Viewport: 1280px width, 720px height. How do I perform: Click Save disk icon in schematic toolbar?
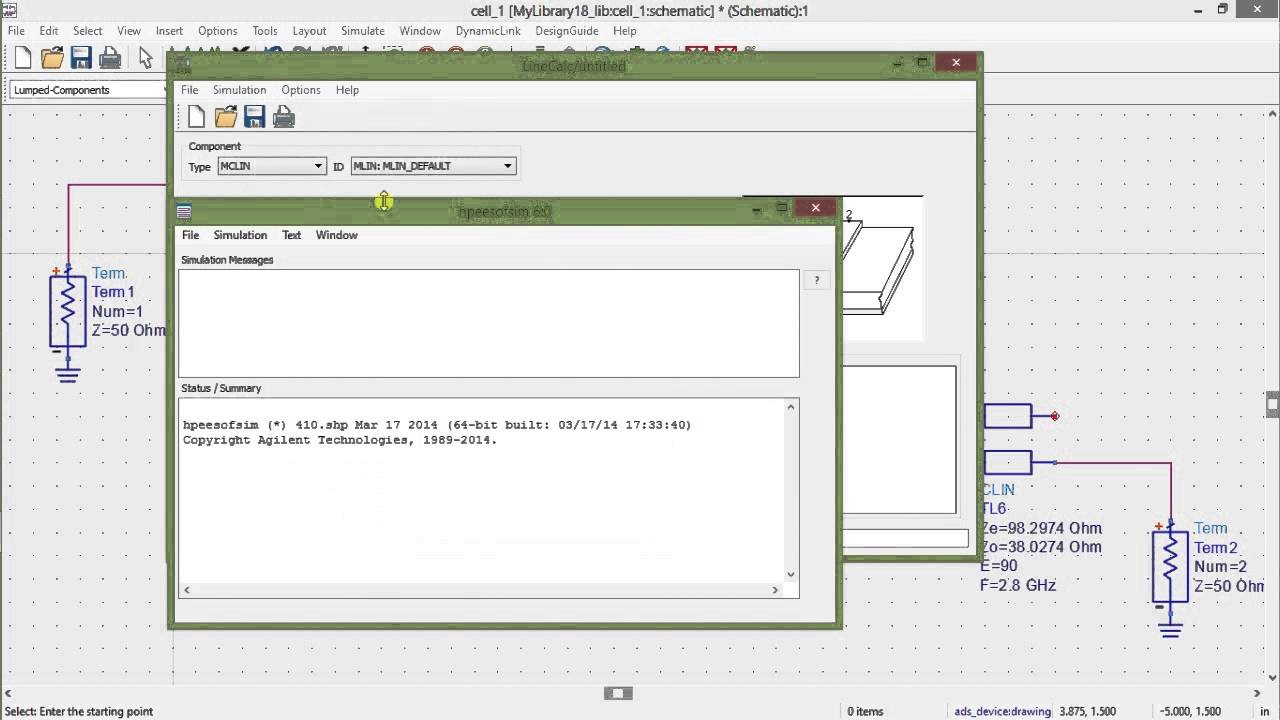click(82, 58)
